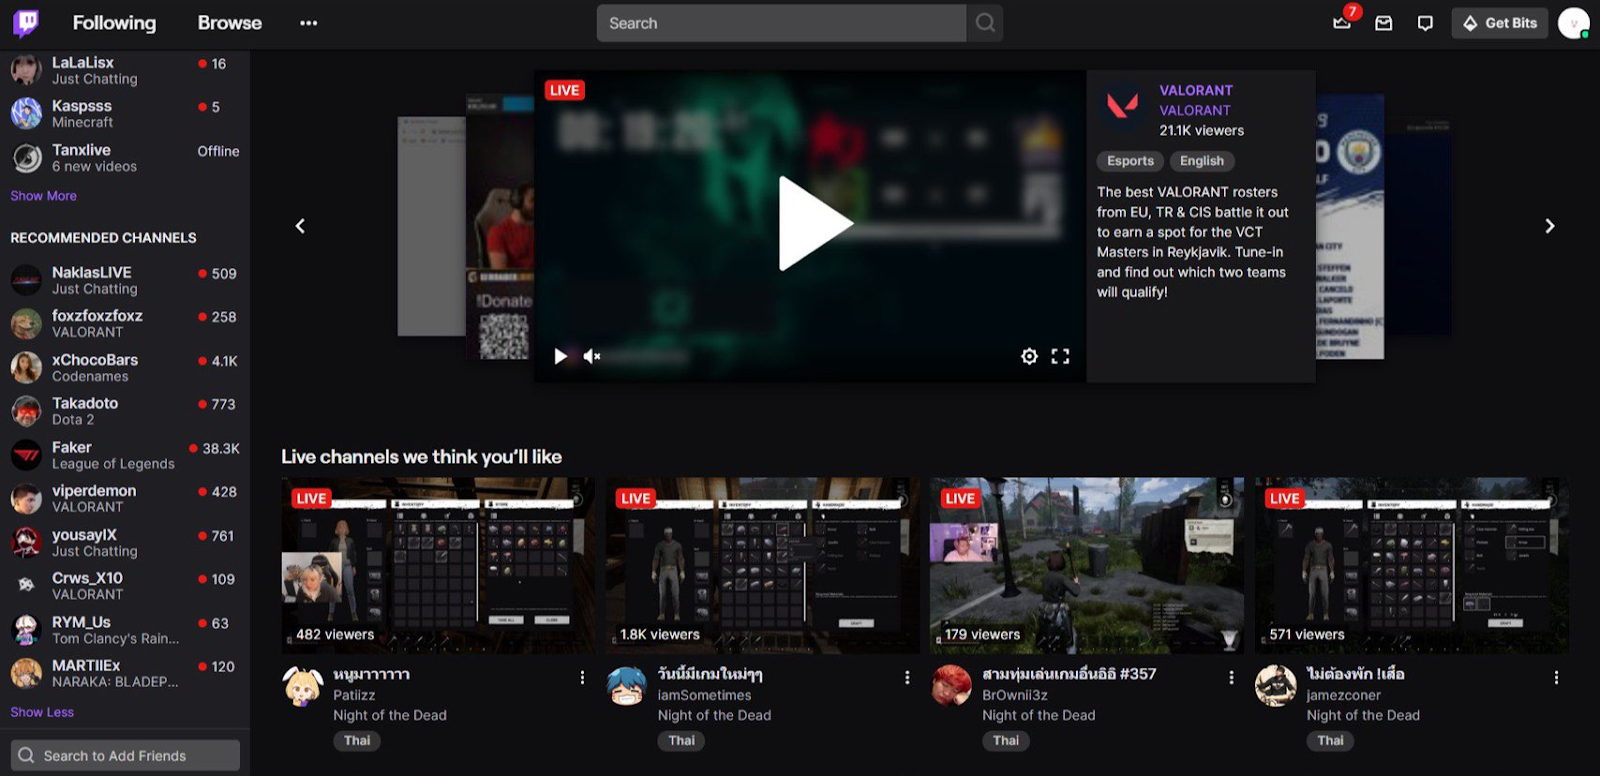1600x776 pixels.
Task: Open the whispers chat icon
Action: coord(1425,23)
